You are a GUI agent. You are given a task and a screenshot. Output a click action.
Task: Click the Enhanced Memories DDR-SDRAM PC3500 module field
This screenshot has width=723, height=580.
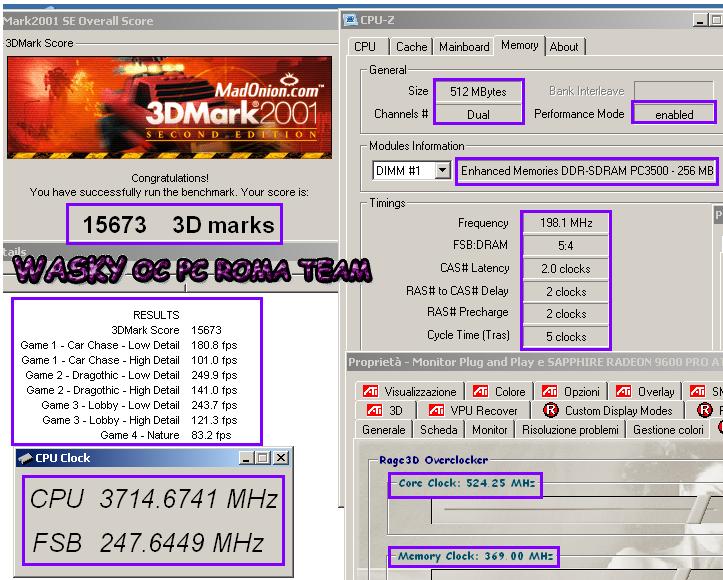tap(587, 171)
